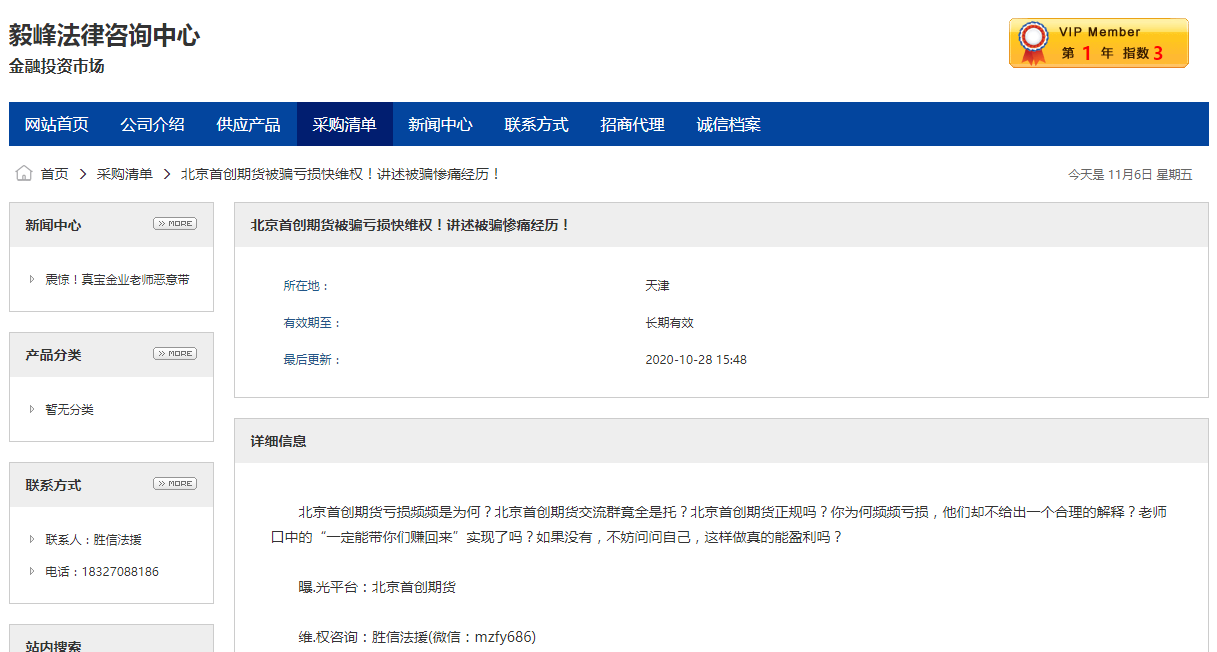Screen dimensions: 1217x652
Task: Click contact row 联系人：胜信法援
Action: coord(93,540)
